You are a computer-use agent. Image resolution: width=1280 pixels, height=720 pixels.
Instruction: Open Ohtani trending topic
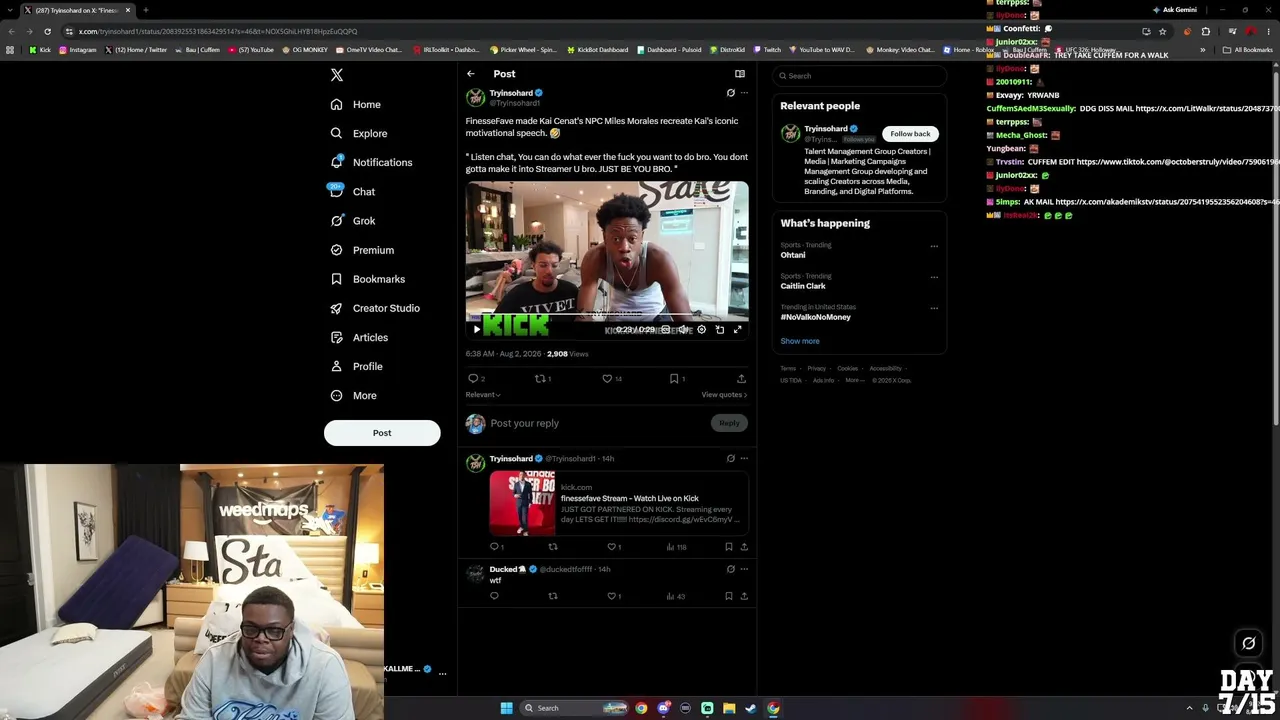793,255
